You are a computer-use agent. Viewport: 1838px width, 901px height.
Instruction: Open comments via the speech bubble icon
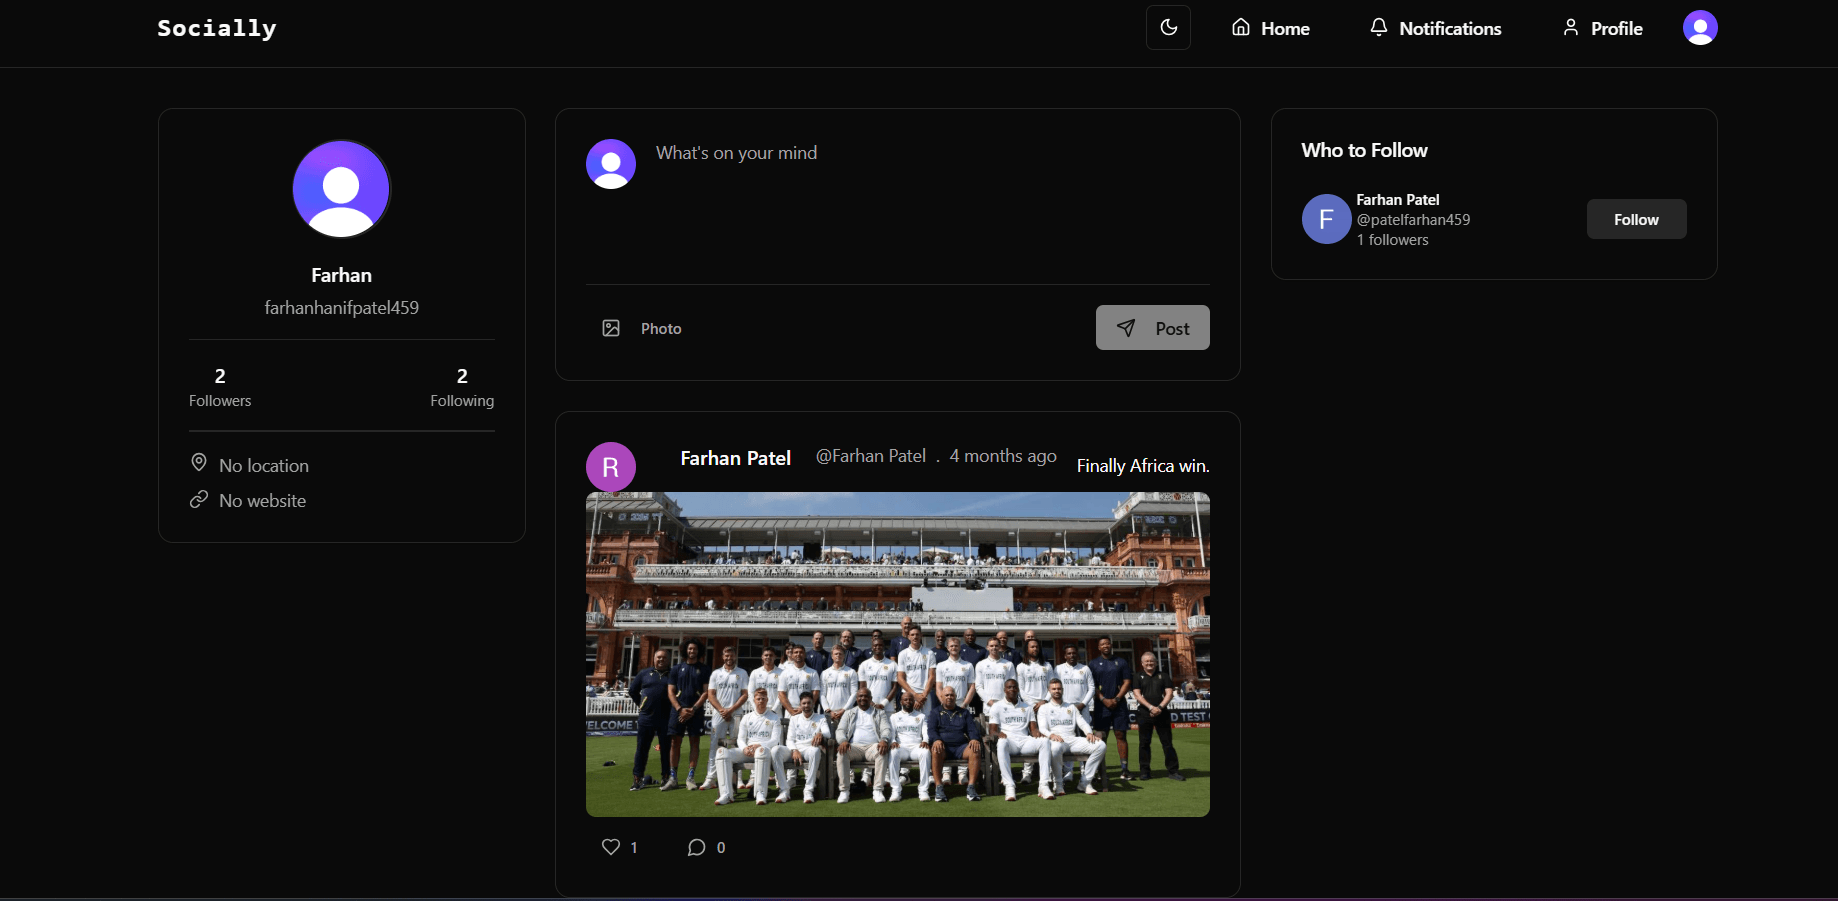(x=696, y=847)
